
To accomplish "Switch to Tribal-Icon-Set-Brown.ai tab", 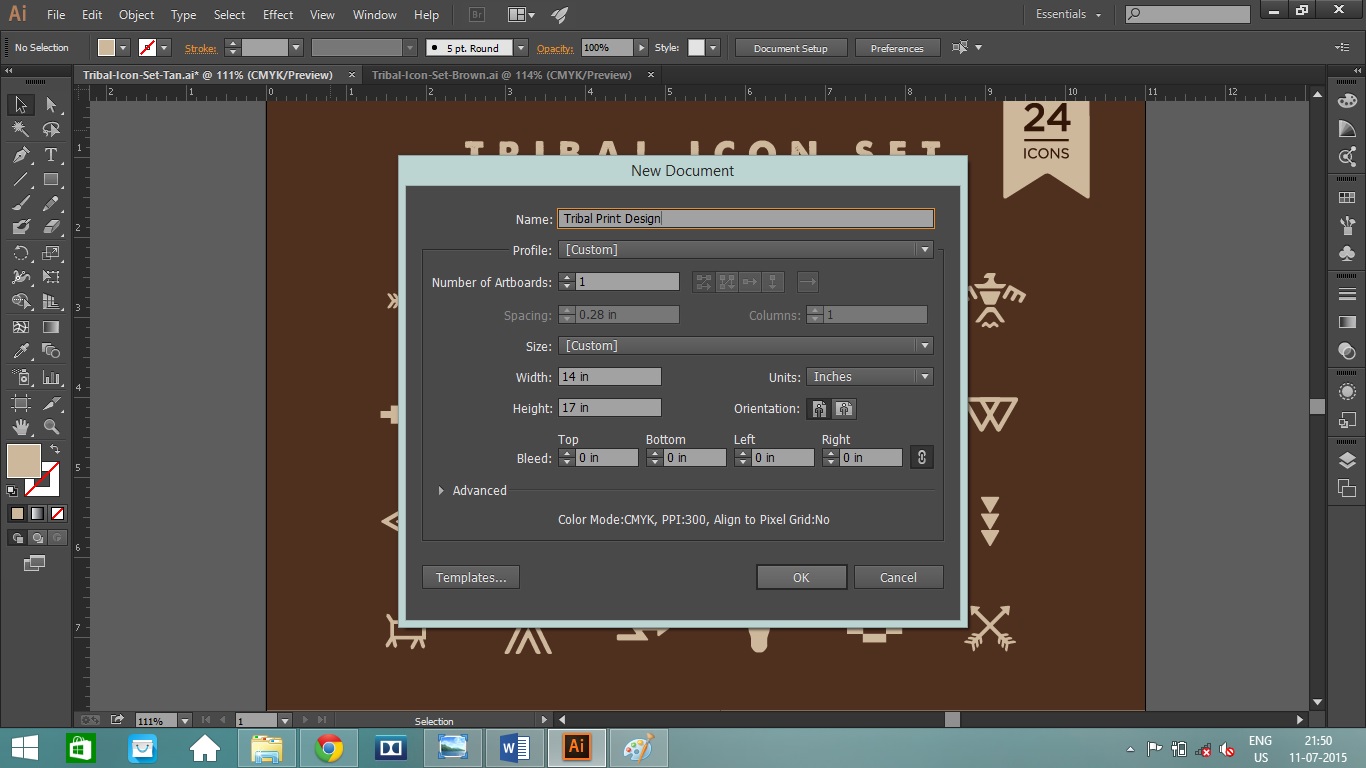I will pos(502,75).
